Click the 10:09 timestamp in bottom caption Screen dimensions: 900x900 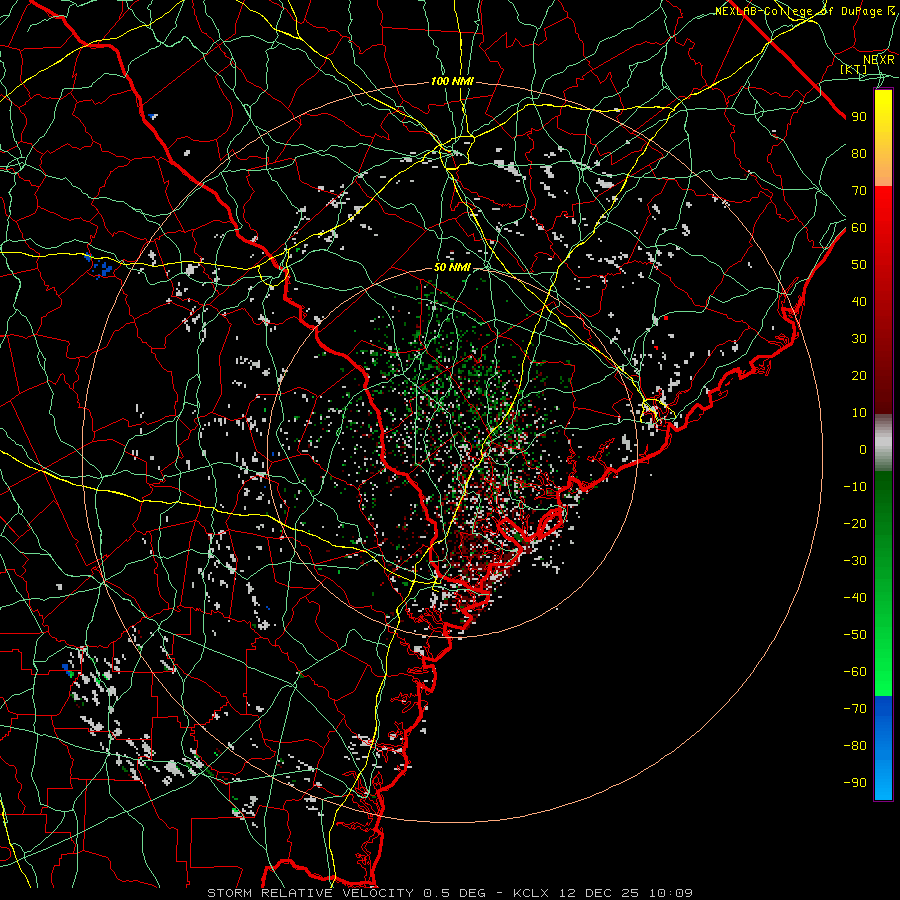[x=671, y=893]
